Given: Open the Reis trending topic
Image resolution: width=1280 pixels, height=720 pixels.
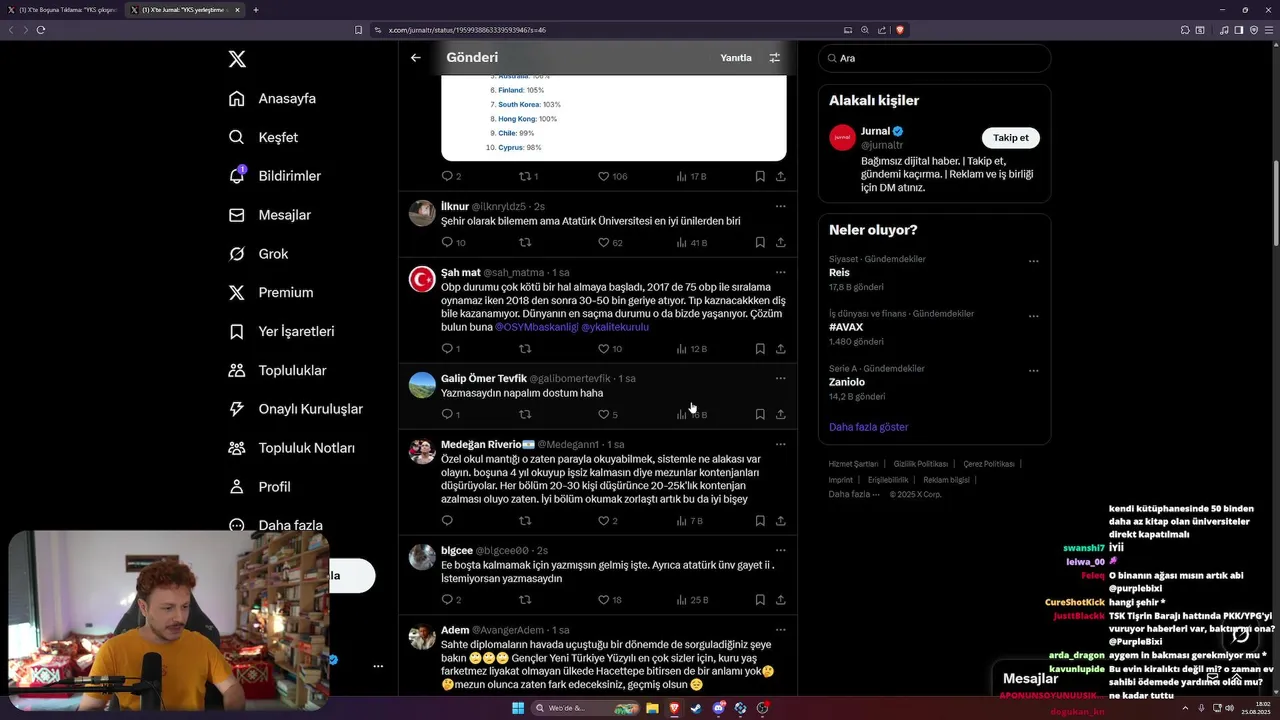Looking at the screenshot, I should (839, 272).
